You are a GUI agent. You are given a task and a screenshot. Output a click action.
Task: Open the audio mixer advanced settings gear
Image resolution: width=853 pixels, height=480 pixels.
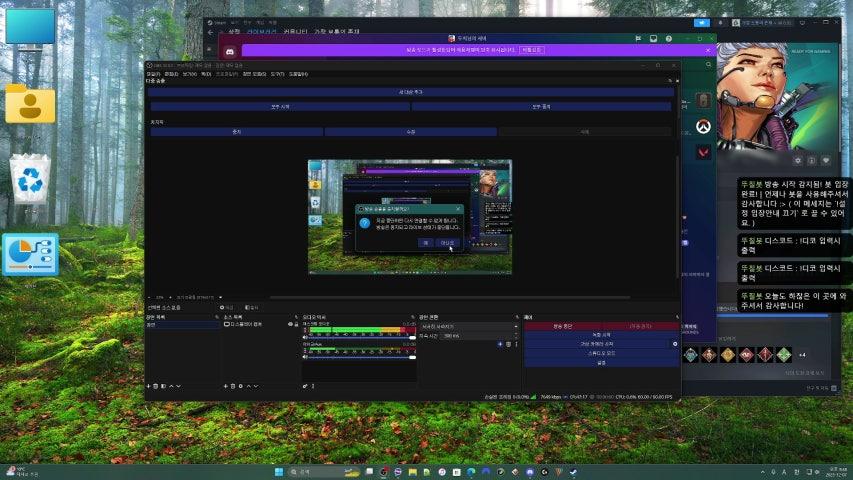(306, 385)
